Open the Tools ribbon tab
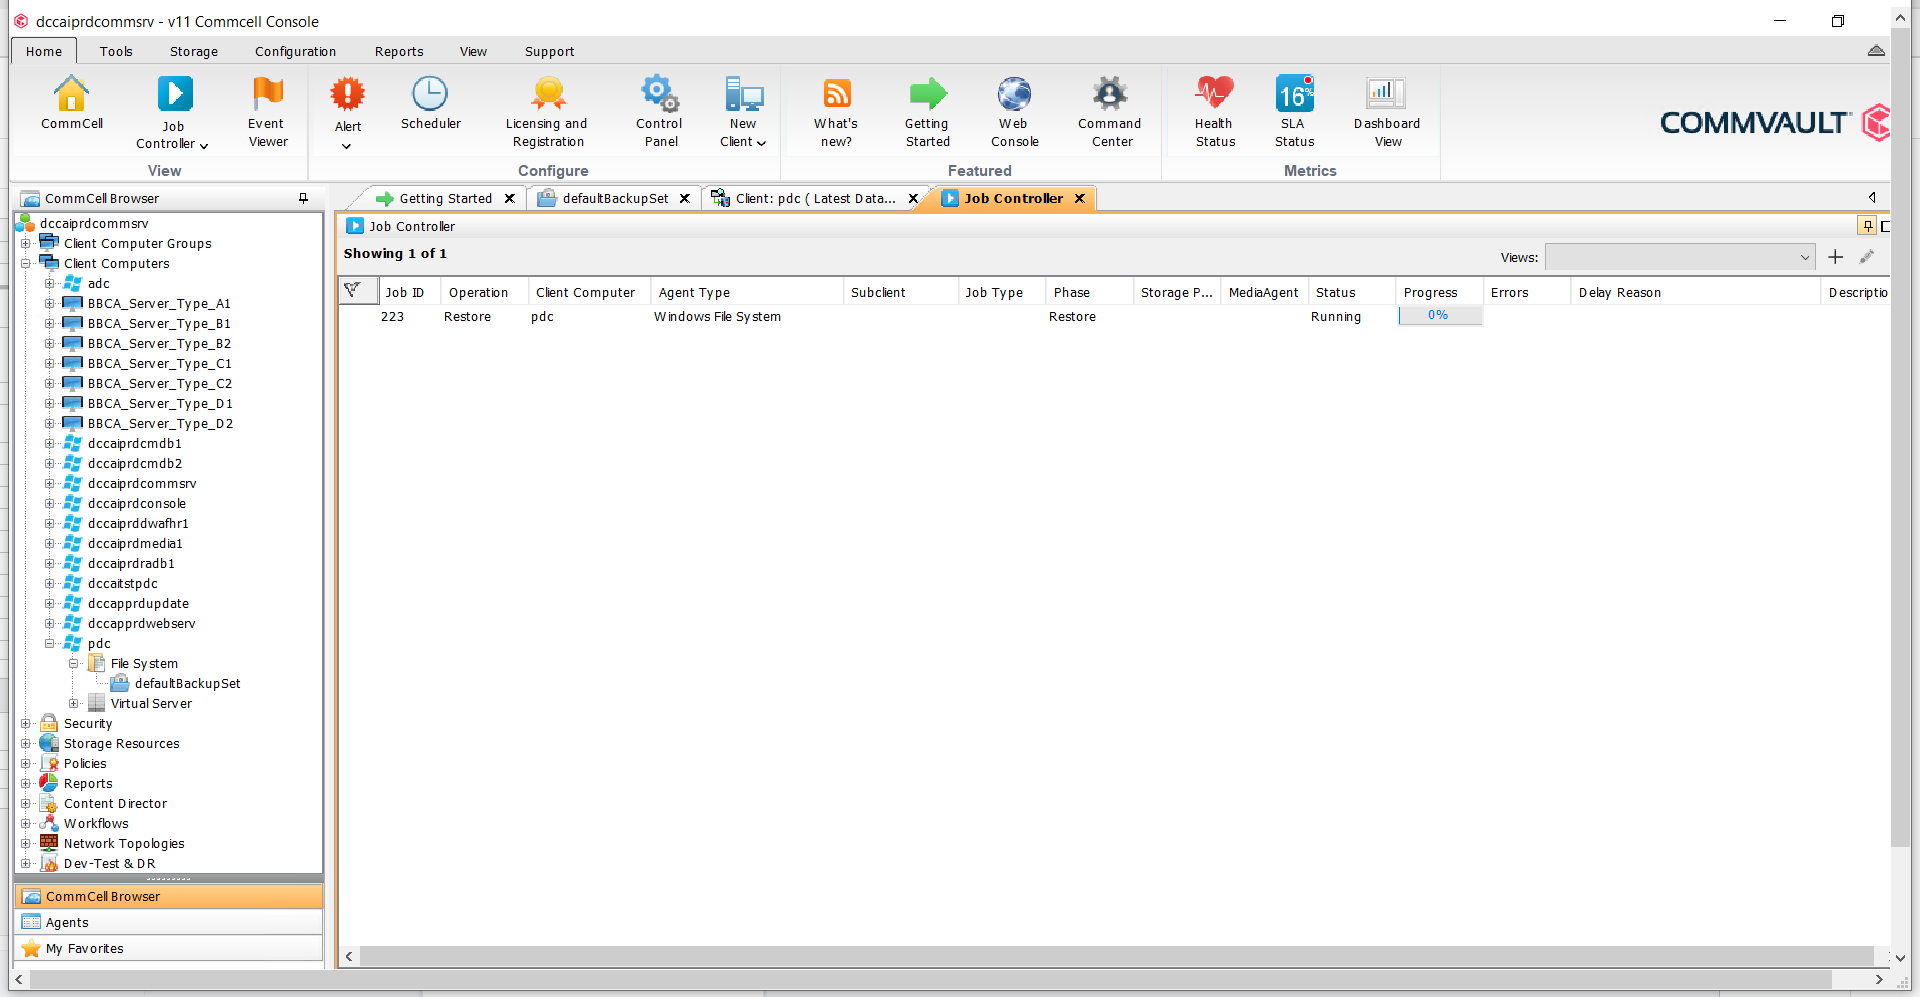The height and width of the screenshot is (997, 1920). pyautogui.click(x=116, y=51)
